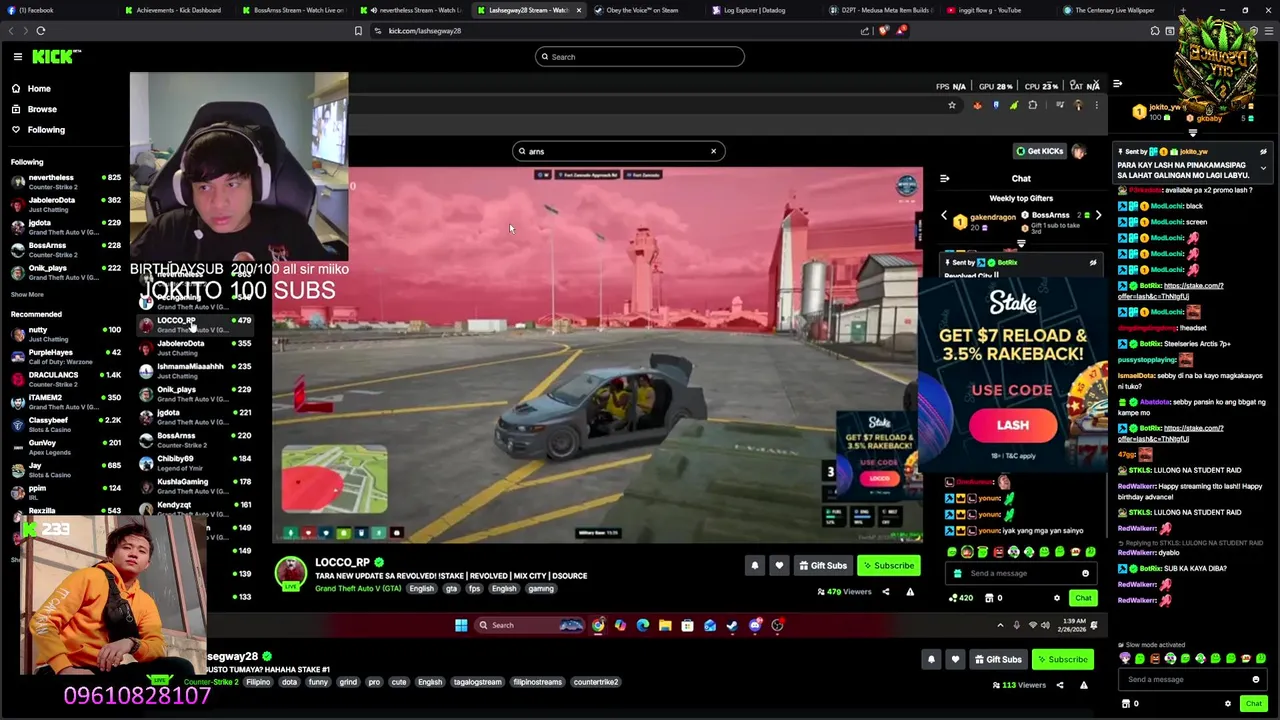
Task: Share lashsegway28 stream icon
Action: (x=1058, y=685)
